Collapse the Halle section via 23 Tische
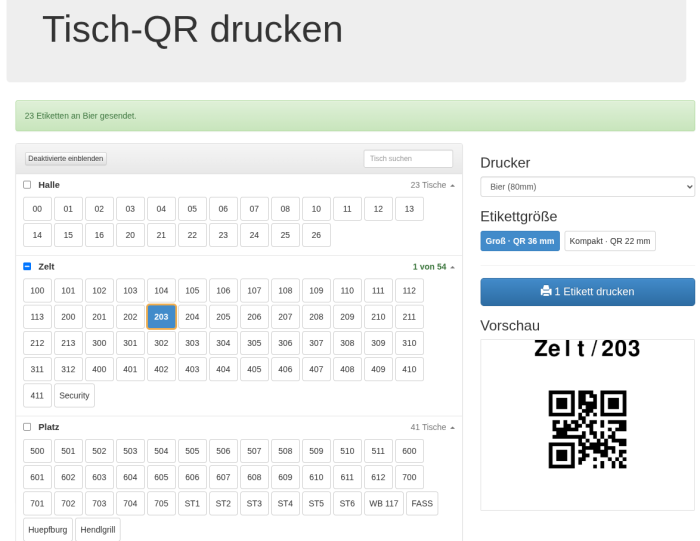 [x=432, y=185]
